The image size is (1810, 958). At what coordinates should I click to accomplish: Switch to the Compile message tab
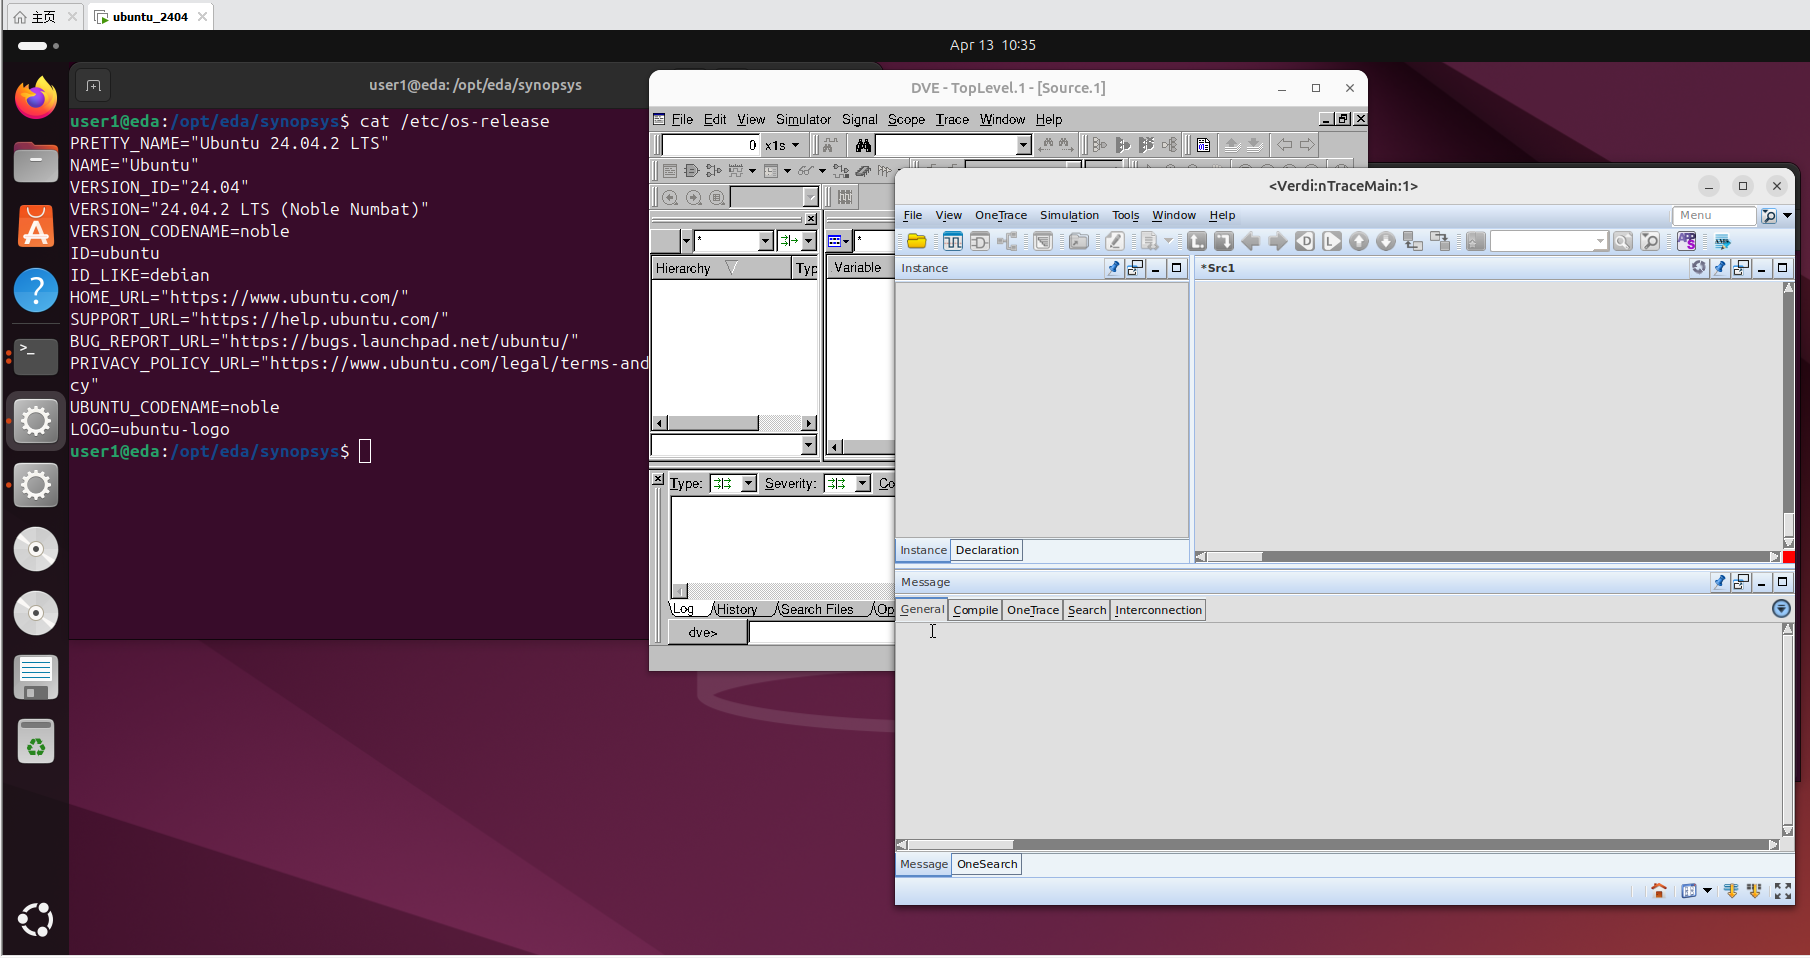[x=975, y=610]
